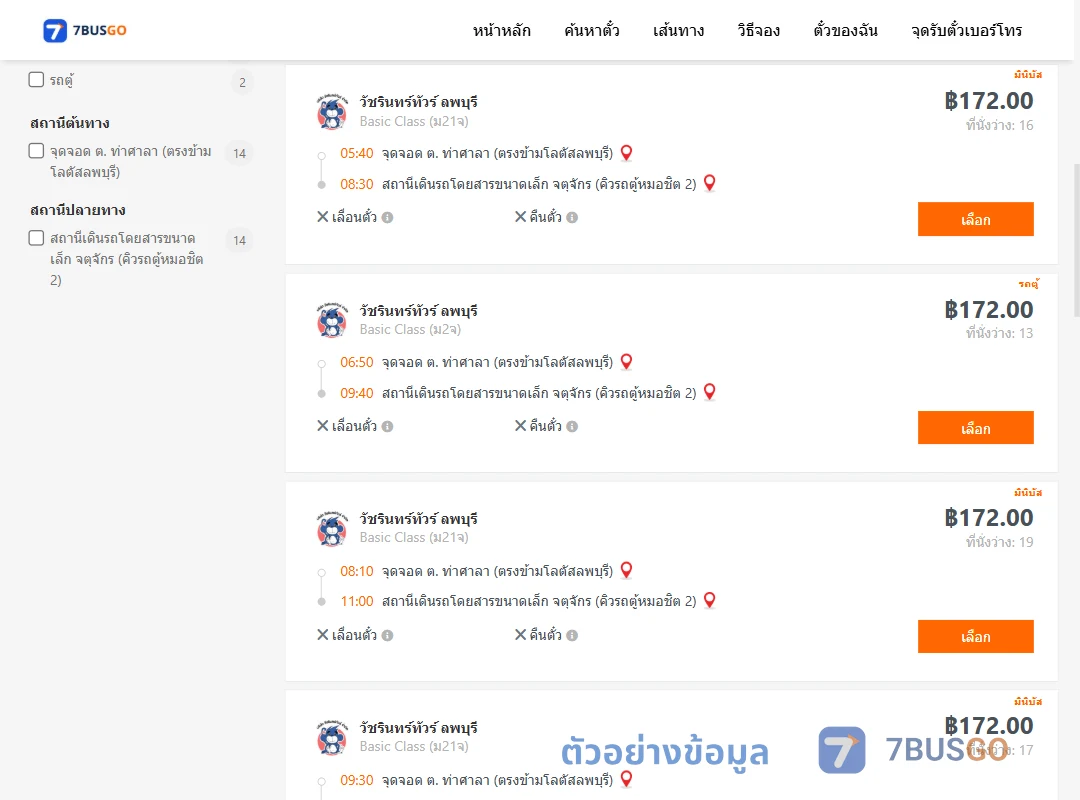Click วัชรินทร์ทัวร์ ลพบุรี name on 05:40 trip
Viewport: 1080px width, 800px height.
418,102
